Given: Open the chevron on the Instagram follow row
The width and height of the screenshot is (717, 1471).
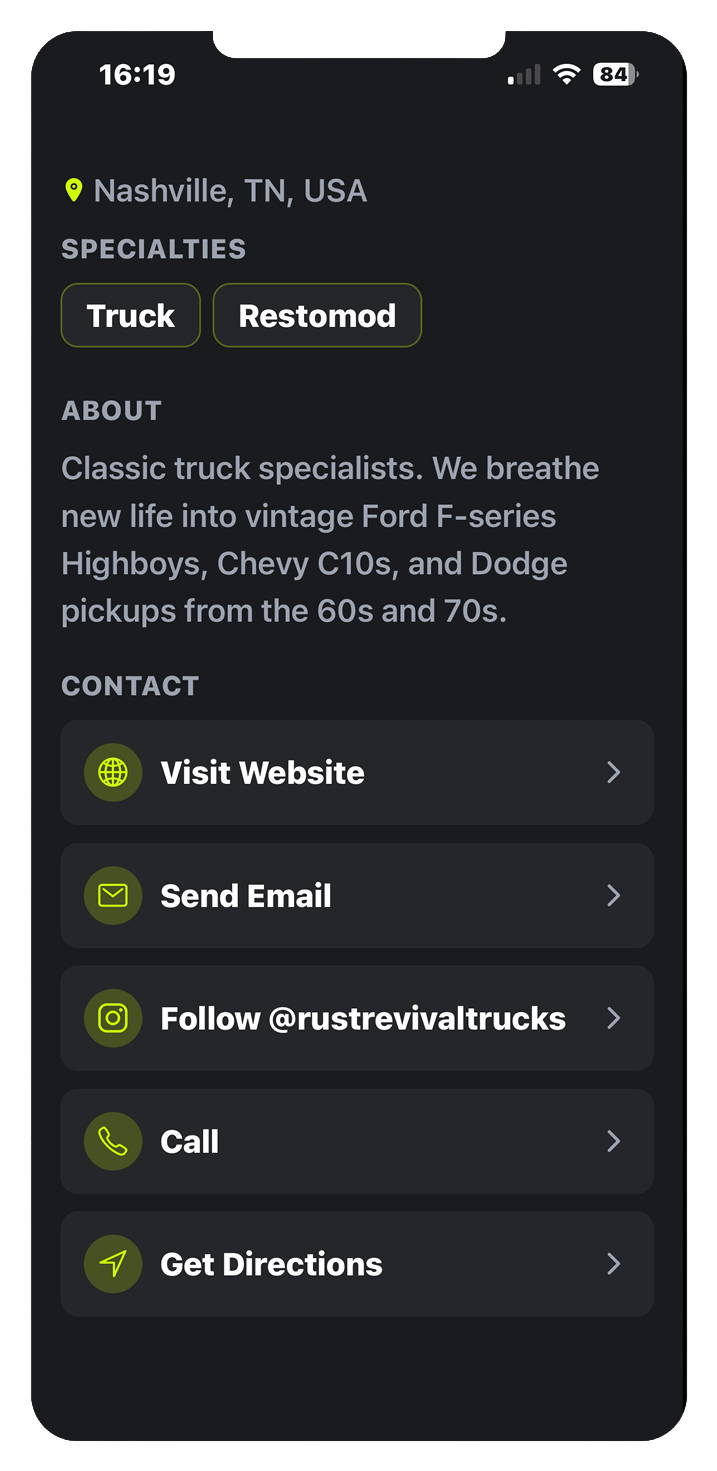Looking at the screenshot, I should pos(614,1019).
